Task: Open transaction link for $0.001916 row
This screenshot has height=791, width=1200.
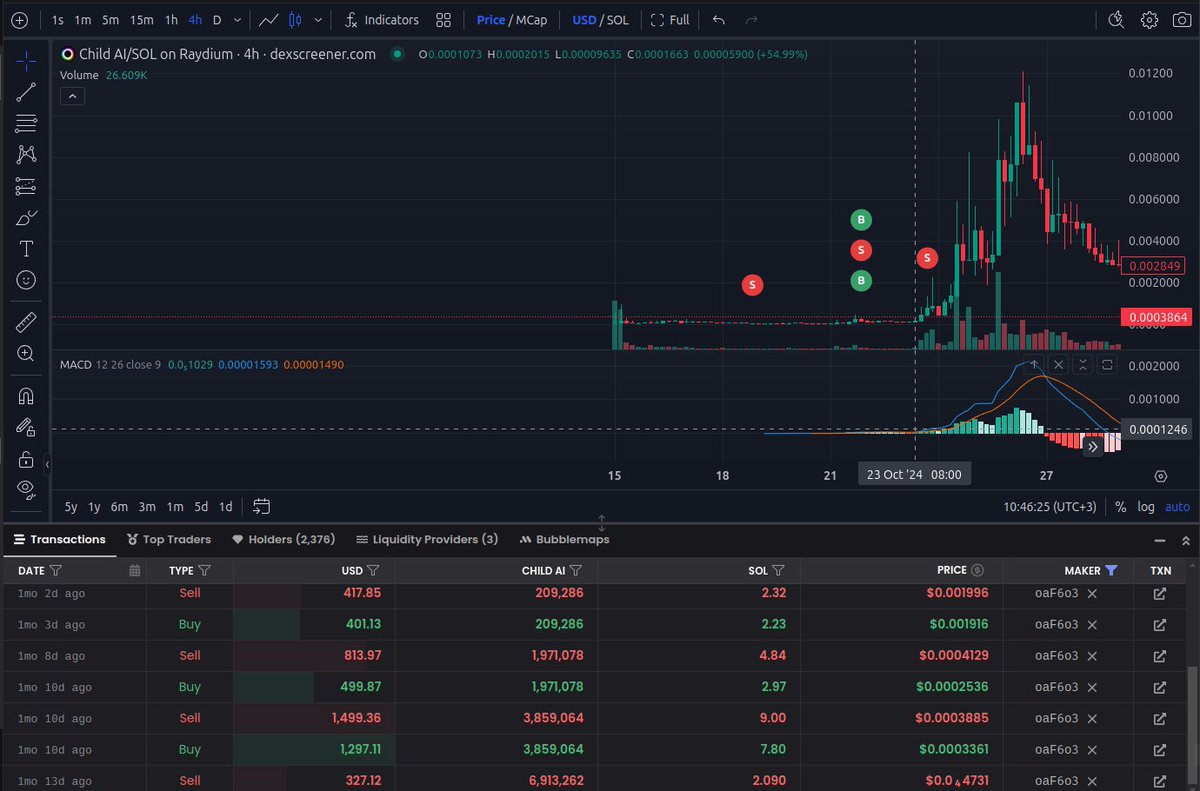Action: (1160, 624)
